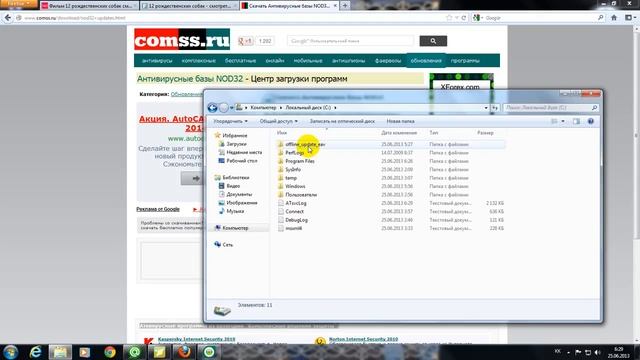Open мобильные menu on comss.ru
Screen dimensions: 640x360
coord(308,60)
